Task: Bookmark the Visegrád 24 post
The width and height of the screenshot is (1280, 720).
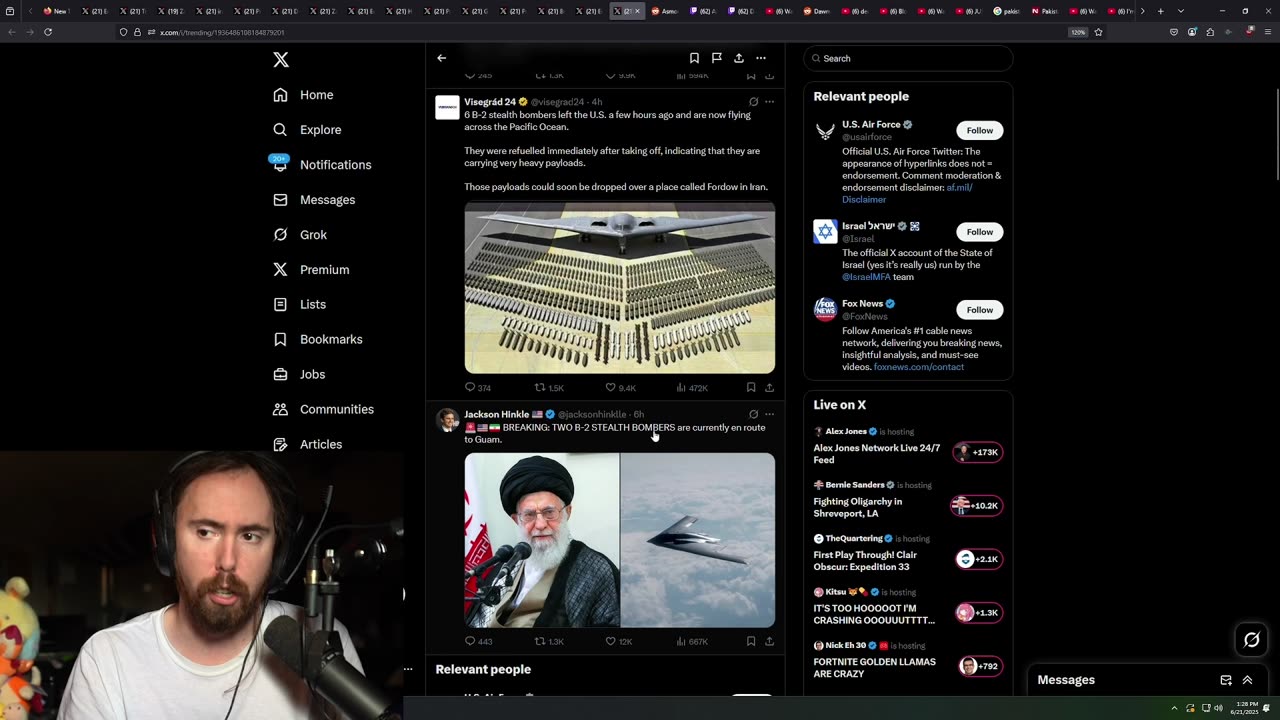Action: point(751,388)
